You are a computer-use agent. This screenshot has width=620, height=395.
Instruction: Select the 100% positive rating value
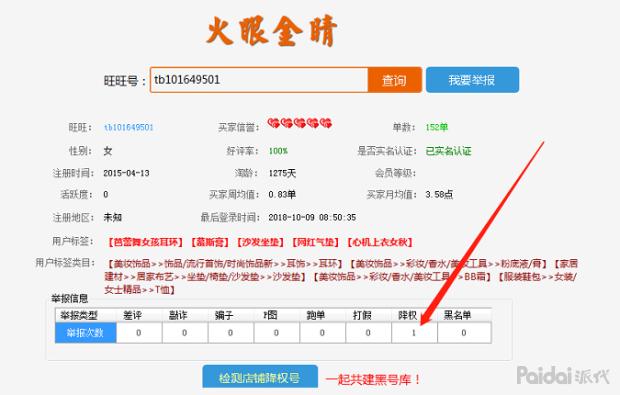point(278,151)
